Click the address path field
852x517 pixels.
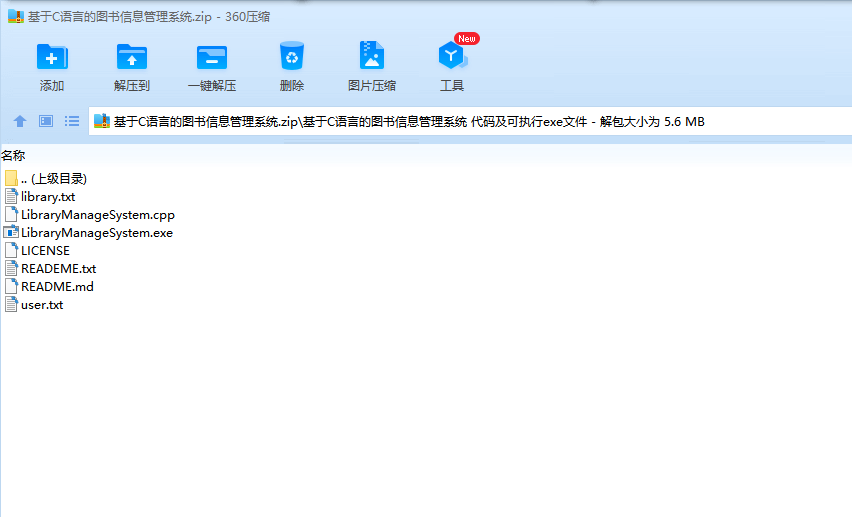[470, 121]
